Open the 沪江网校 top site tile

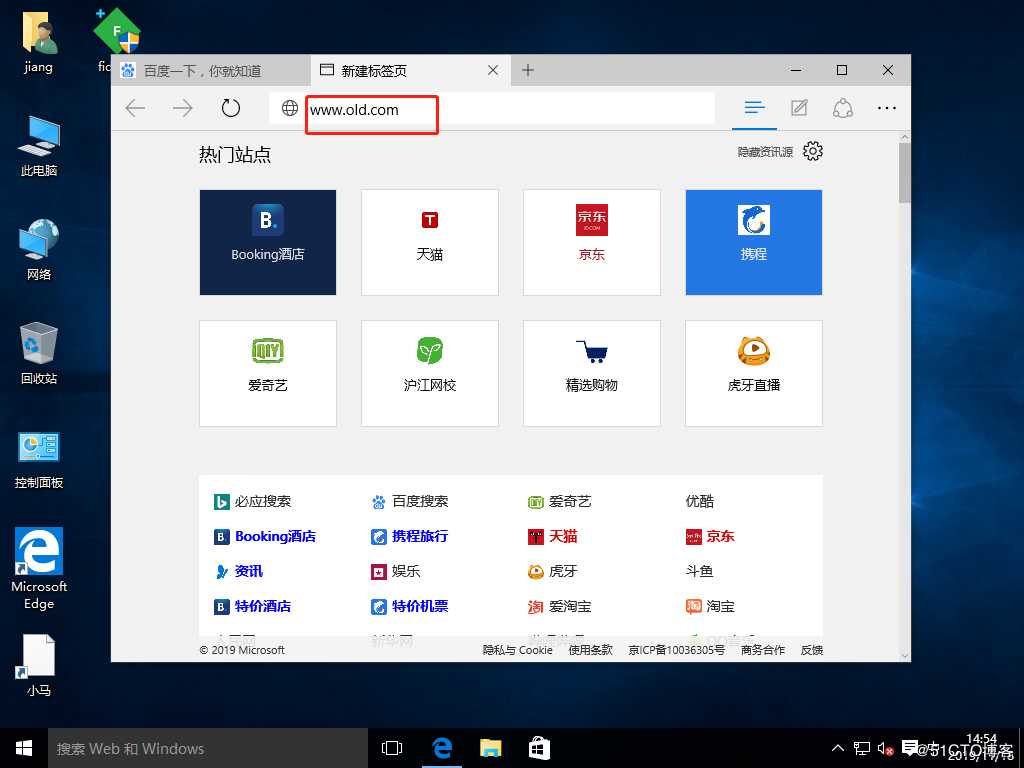tap(430, 373)
